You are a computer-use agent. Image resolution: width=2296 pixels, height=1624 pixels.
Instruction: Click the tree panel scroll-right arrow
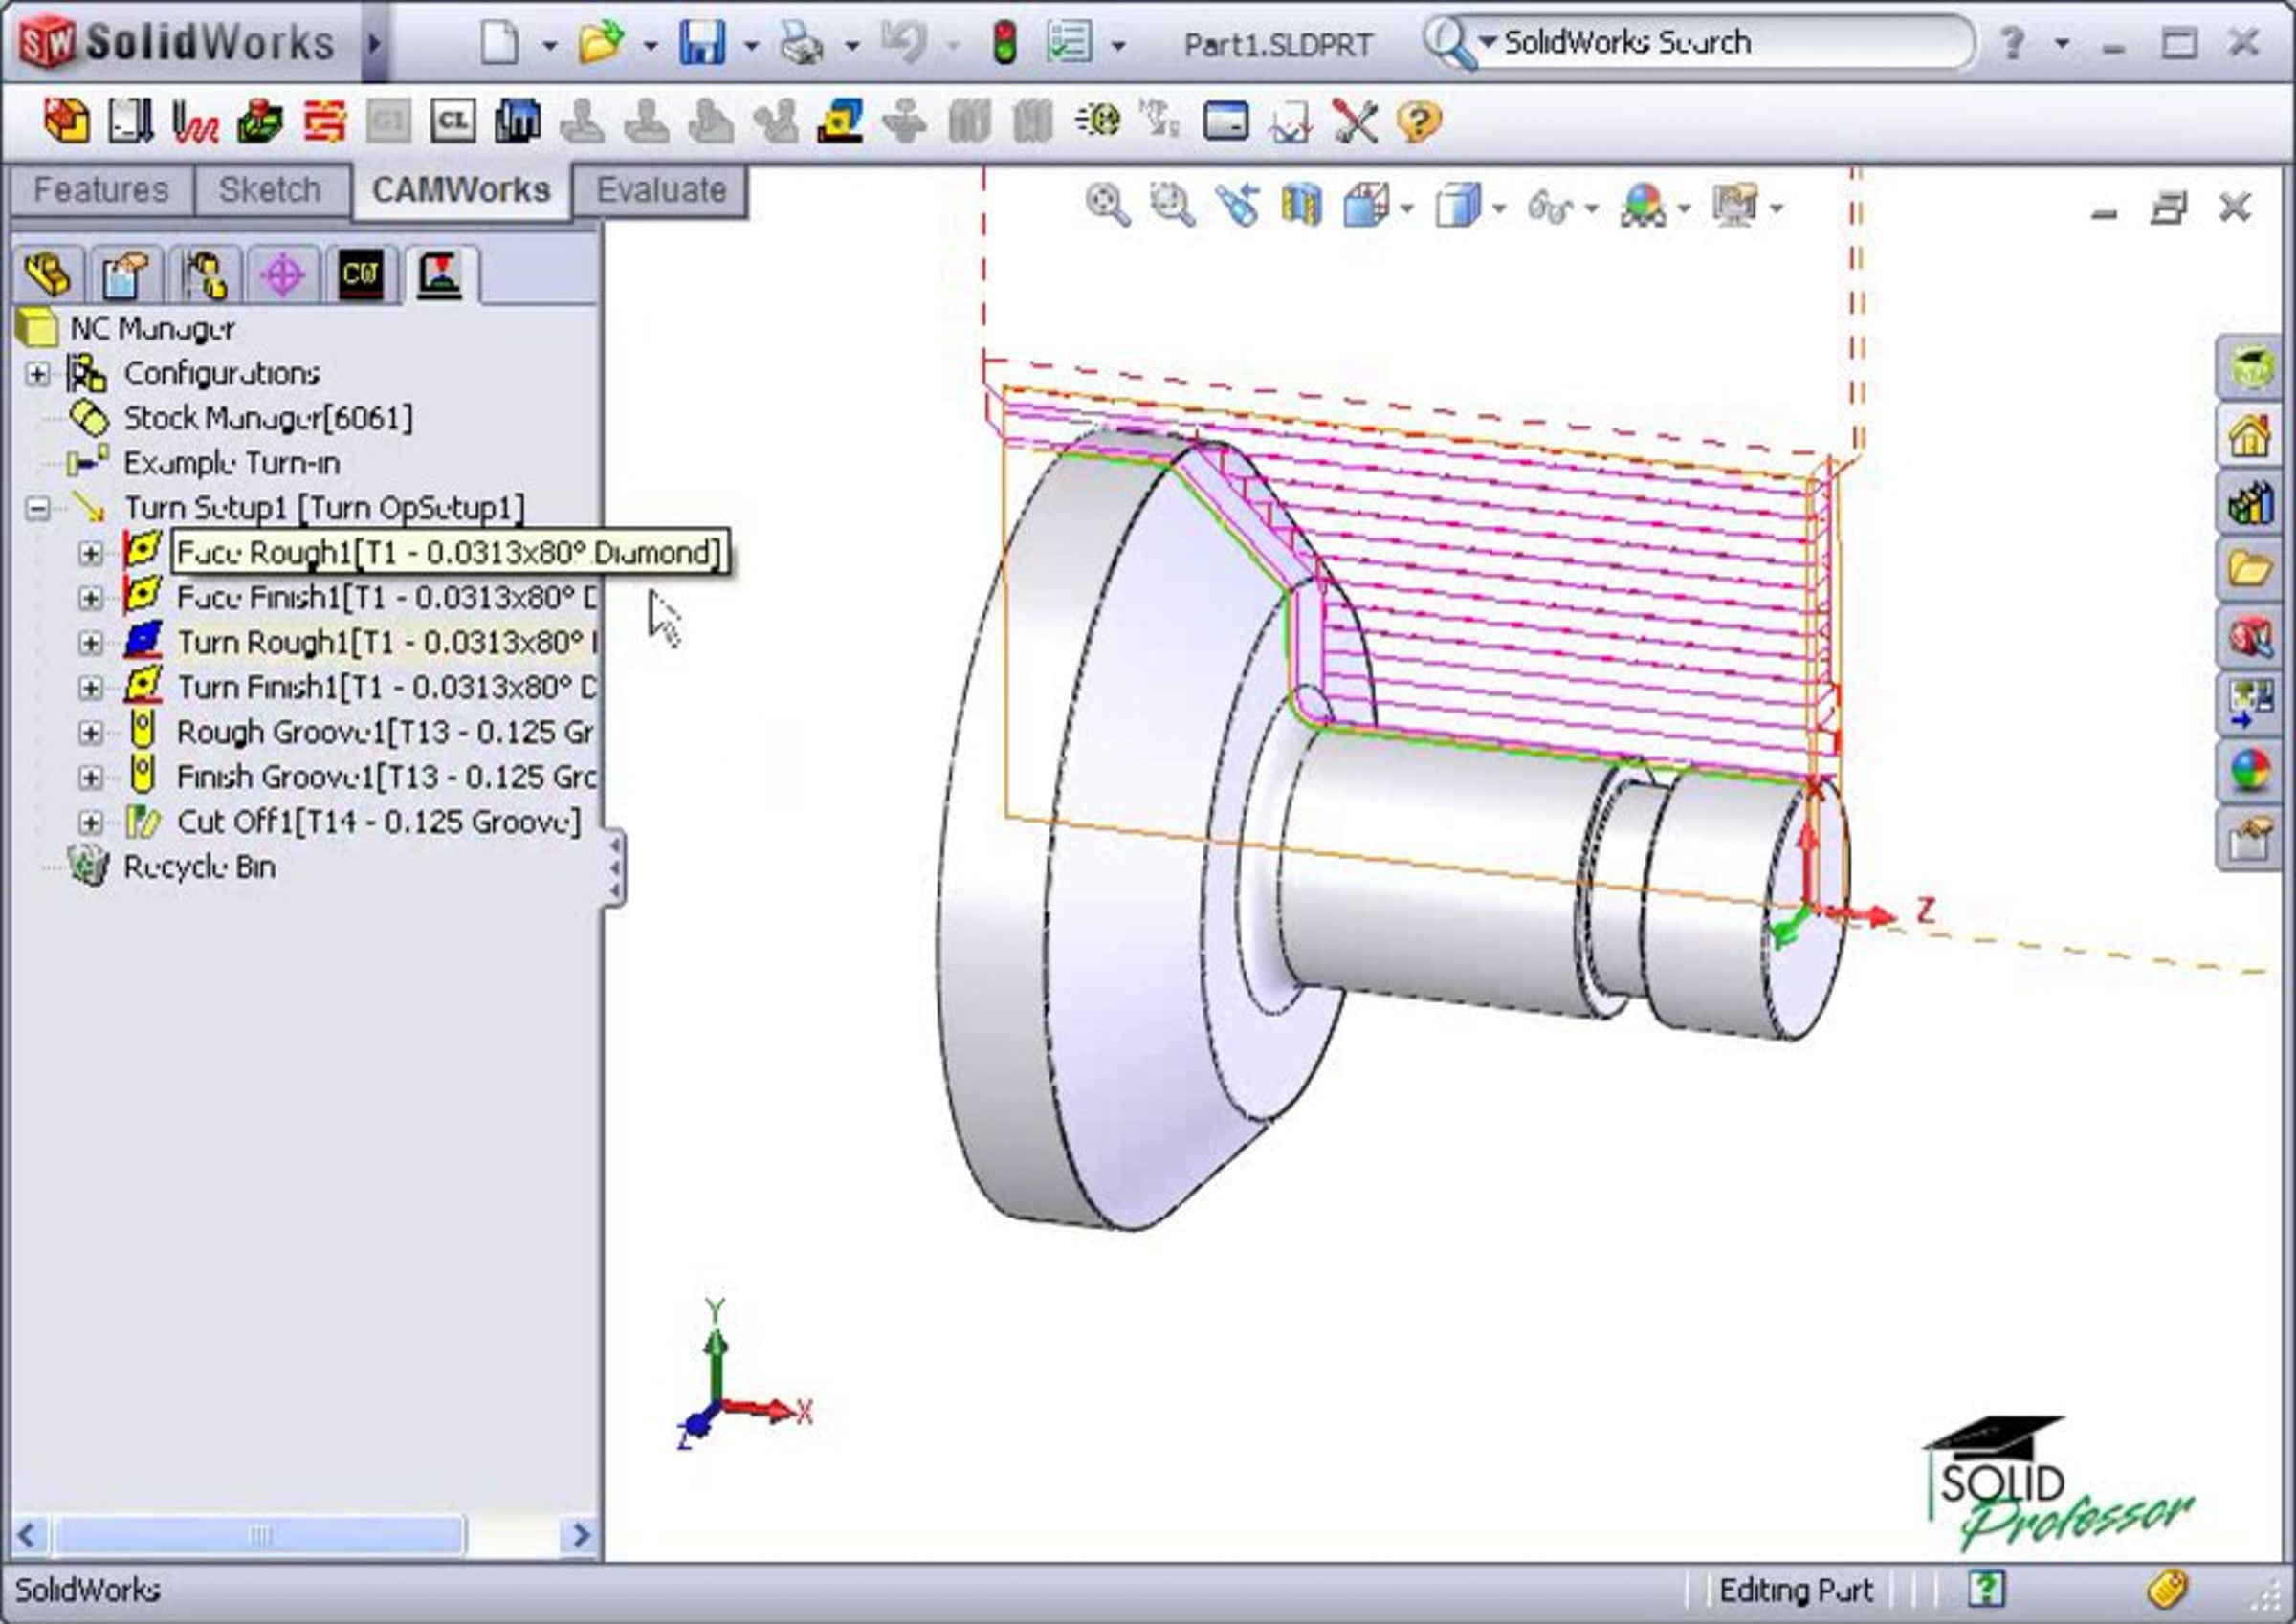point(579,1535)
